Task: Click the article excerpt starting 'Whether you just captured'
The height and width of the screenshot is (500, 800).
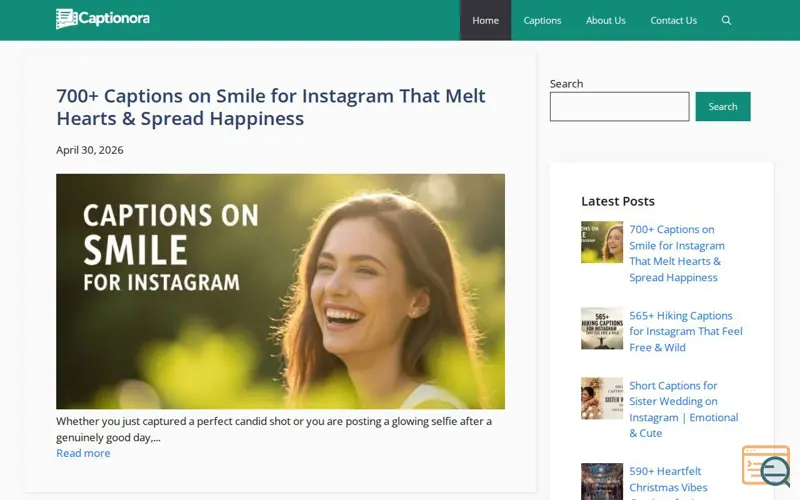Action: (x=274, y=429)
